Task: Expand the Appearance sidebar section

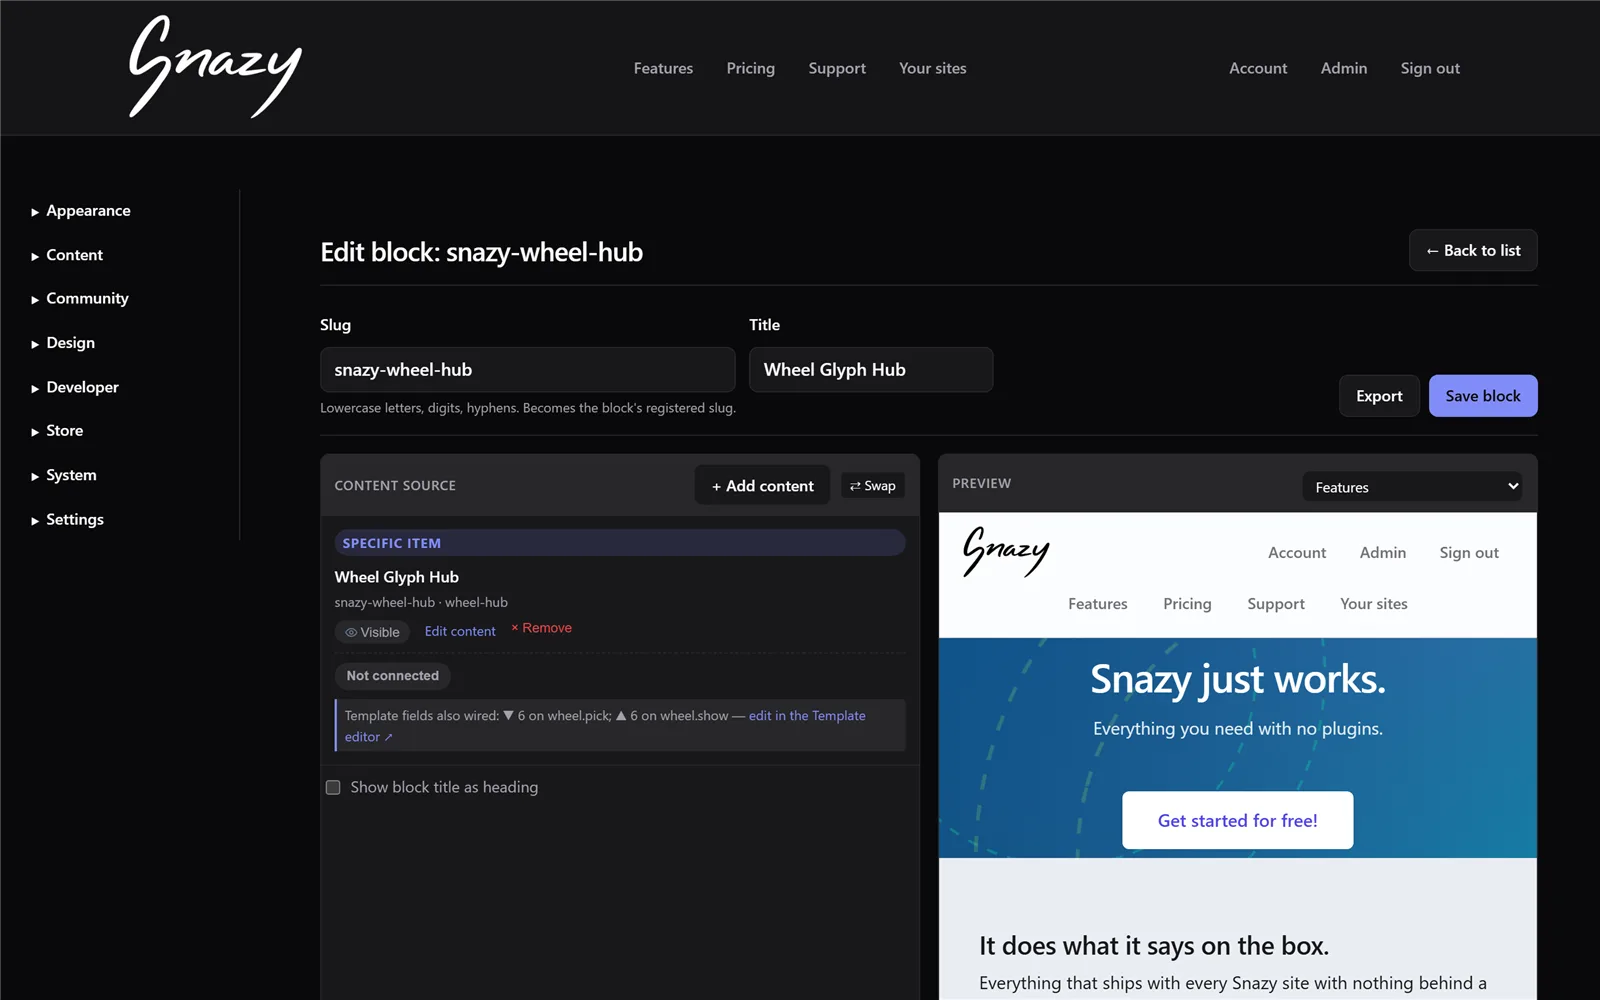Action: coord(81,211)
